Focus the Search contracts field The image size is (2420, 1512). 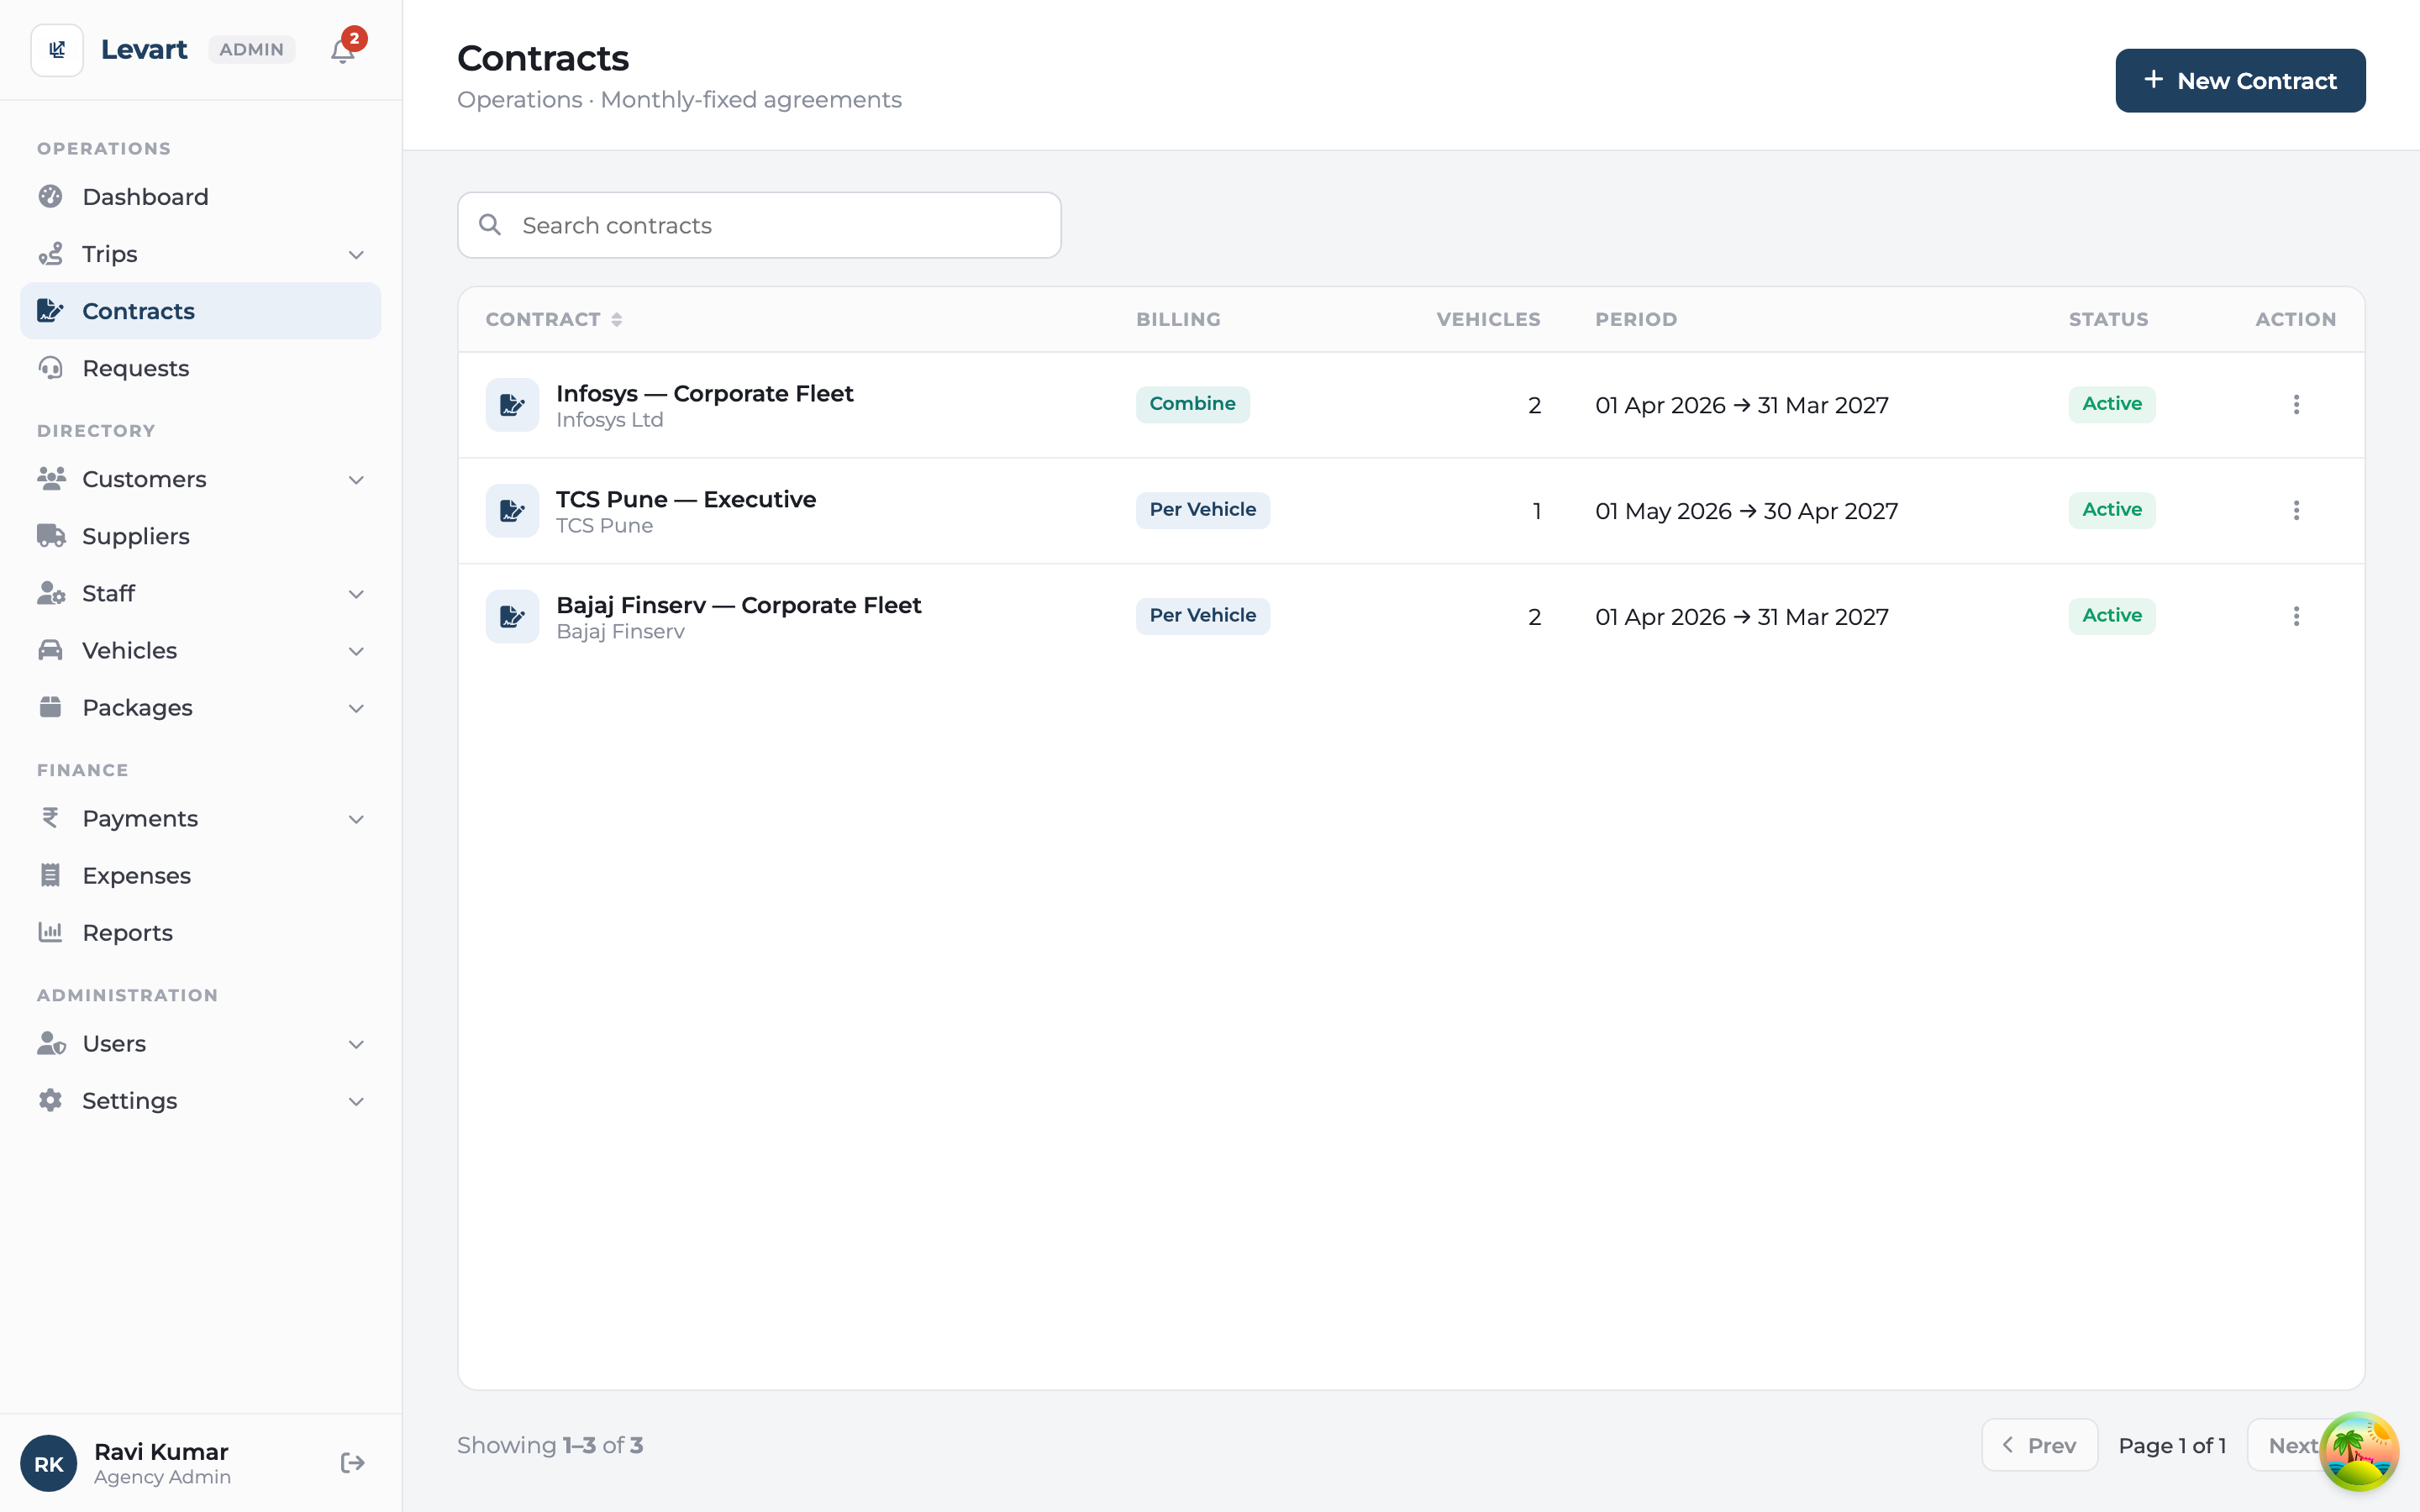[x=759, y=225]
